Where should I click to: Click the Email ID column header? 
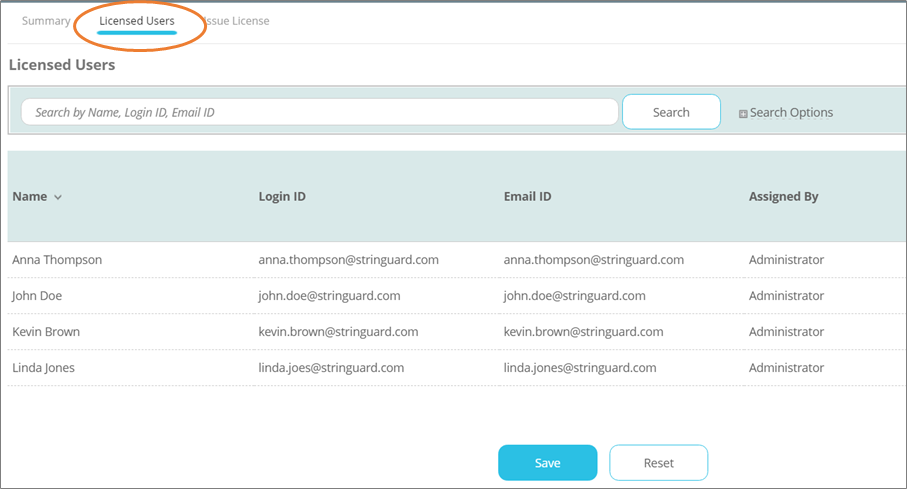click(528, 197)
